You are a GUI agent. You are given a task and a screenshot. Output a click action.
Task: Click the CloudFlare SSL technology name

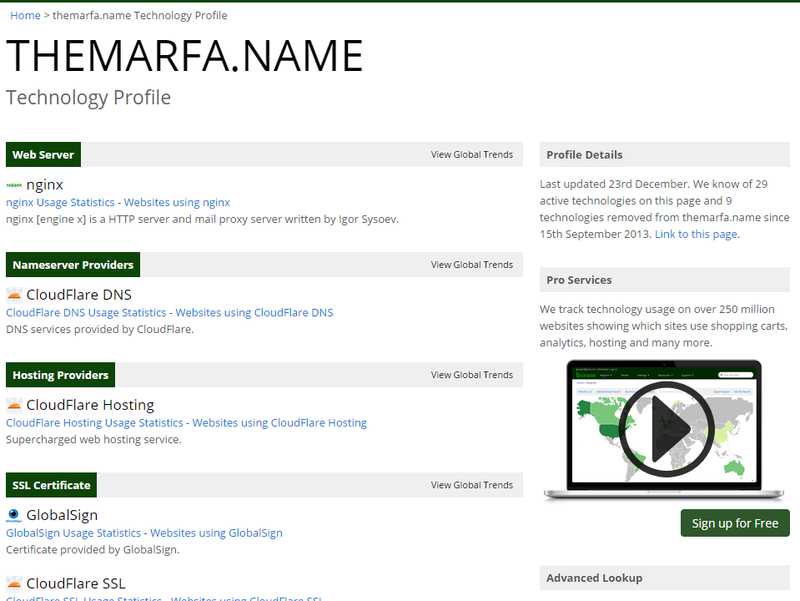pos(76,584)
